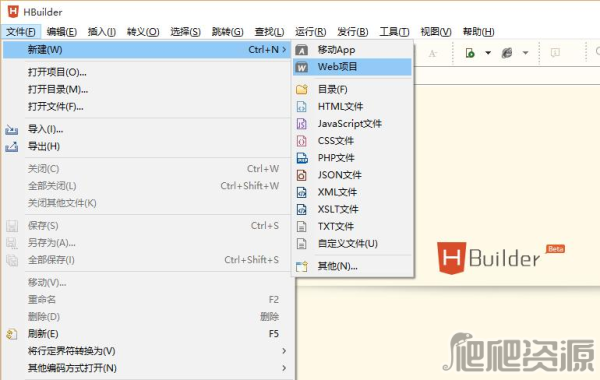Click the 删除(D) menu entry
The width and height of the screenshot is (600, 380).
(147, 317)
